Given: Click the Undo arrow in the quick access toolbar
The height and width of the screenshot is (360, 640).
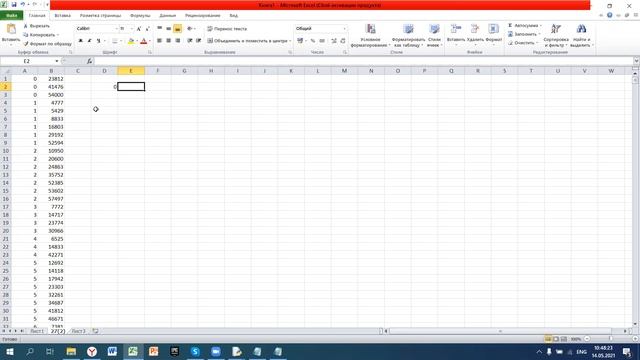Looking at the screenshot, I should [x=23, y=4].
